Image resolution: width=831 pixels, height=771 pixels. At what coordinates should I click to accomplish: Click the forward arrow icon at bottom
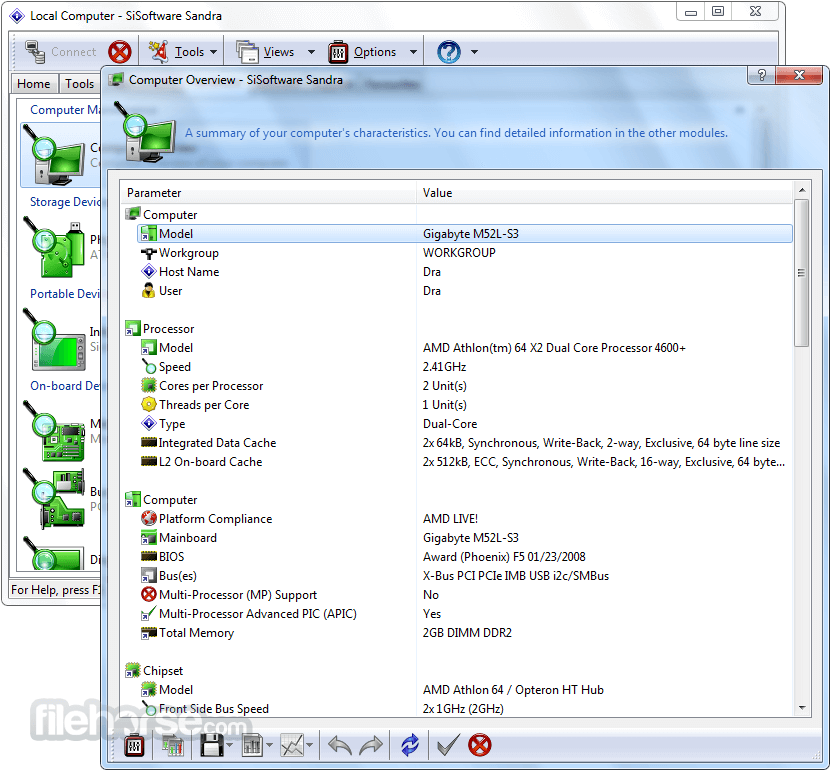coord(370,746)
